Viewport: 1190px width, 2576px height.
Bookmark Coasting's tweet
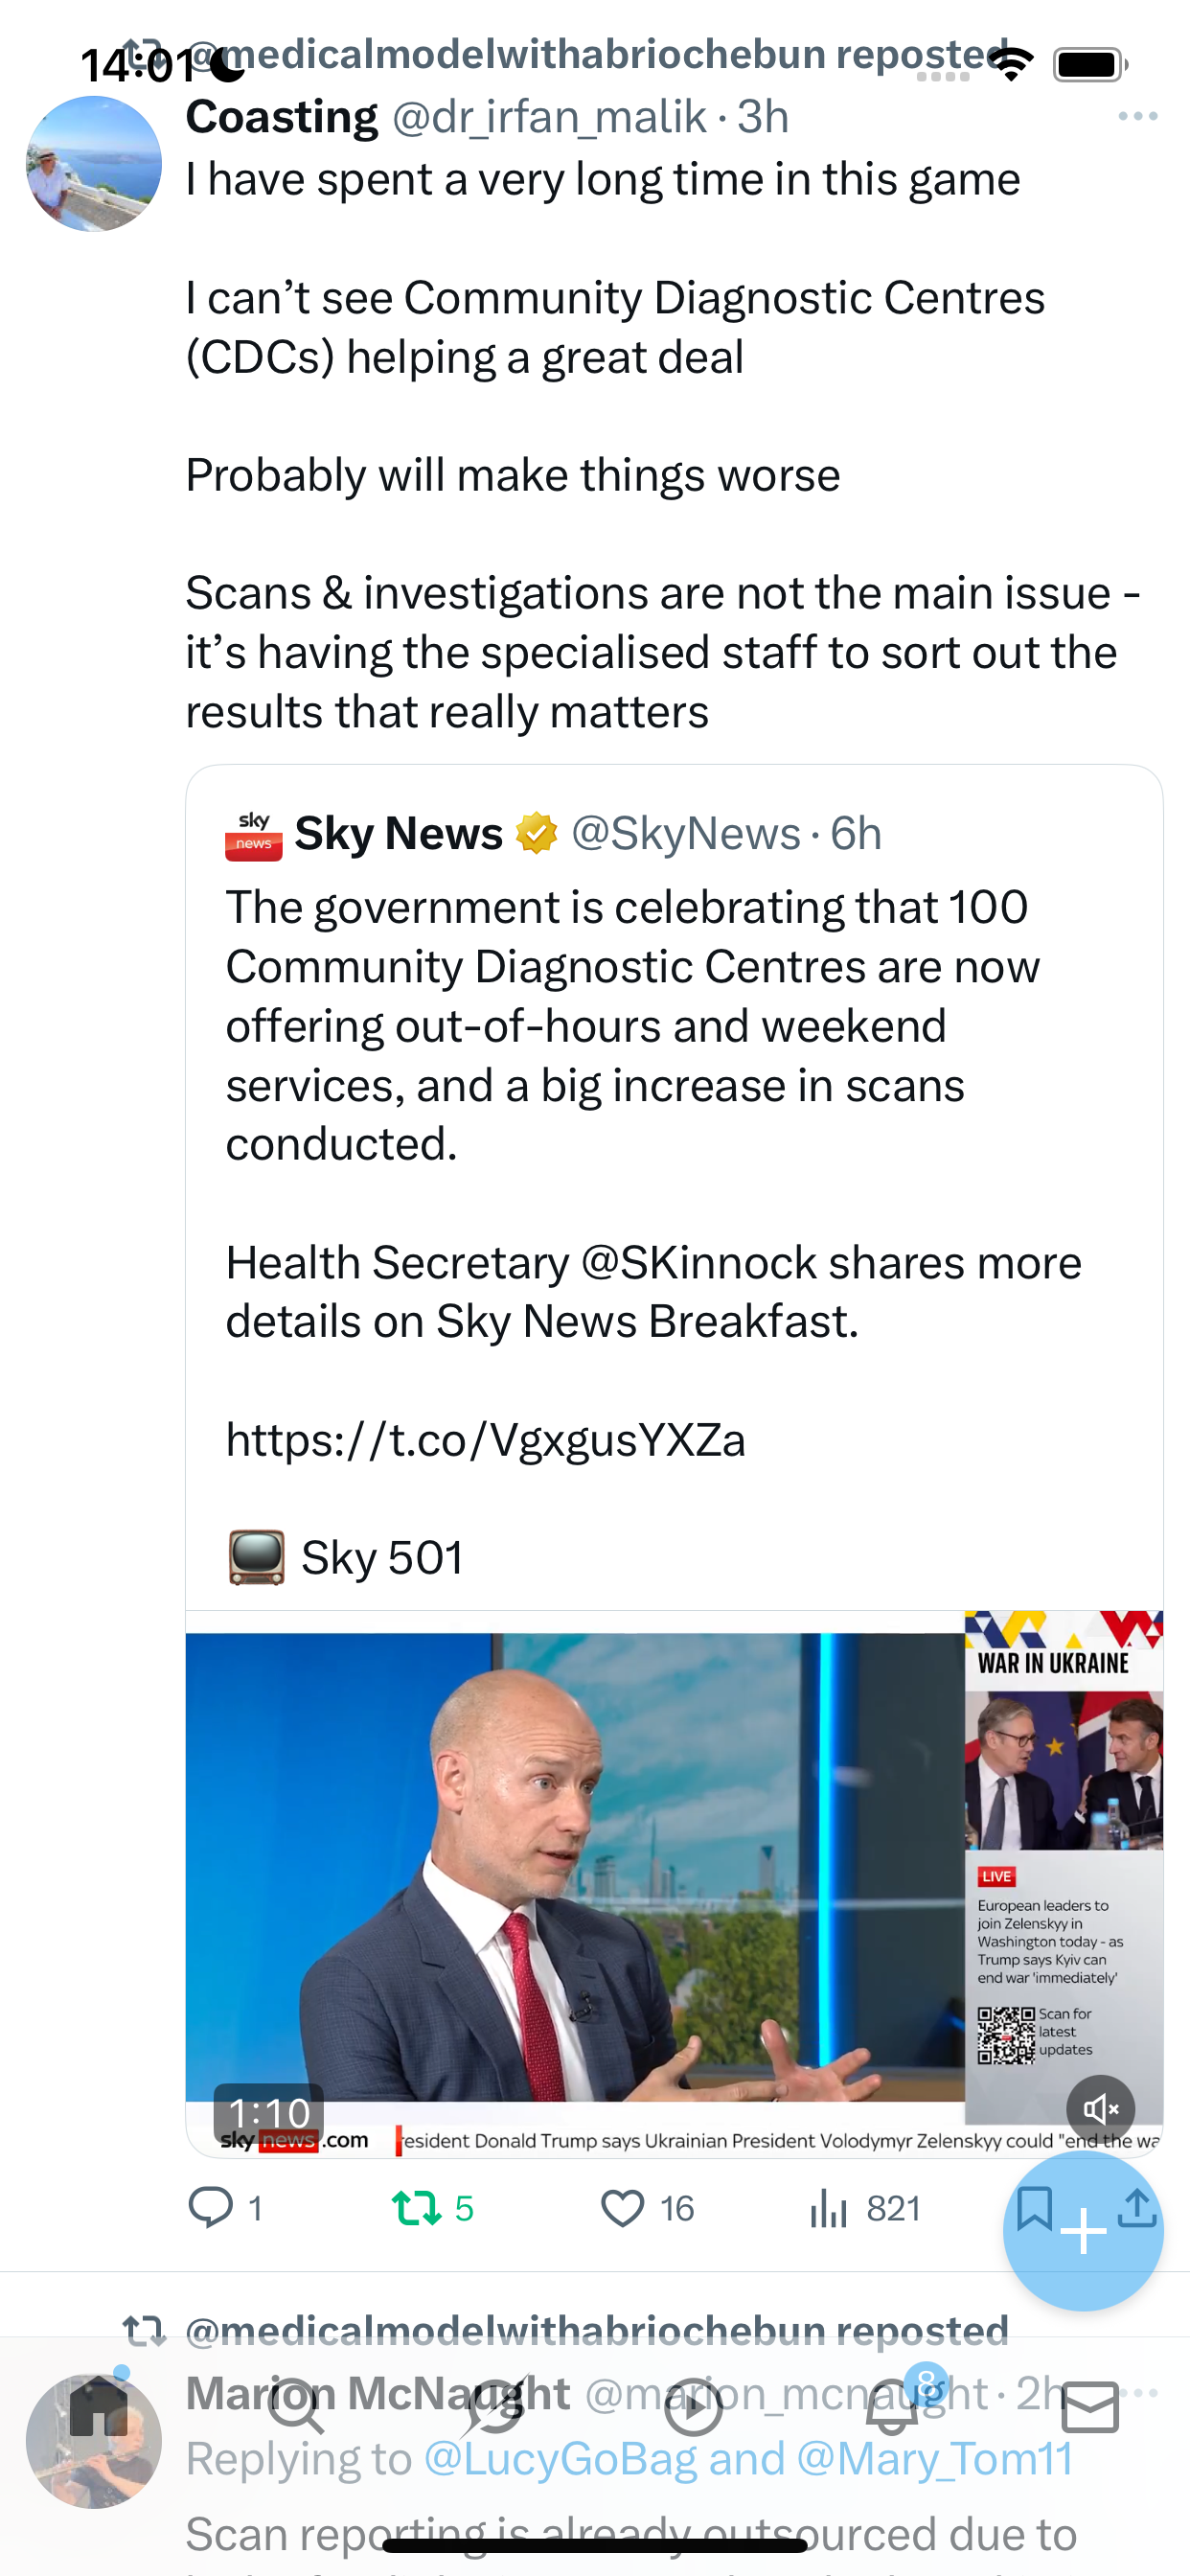pyautogui.click(x=1033, y=2208)
